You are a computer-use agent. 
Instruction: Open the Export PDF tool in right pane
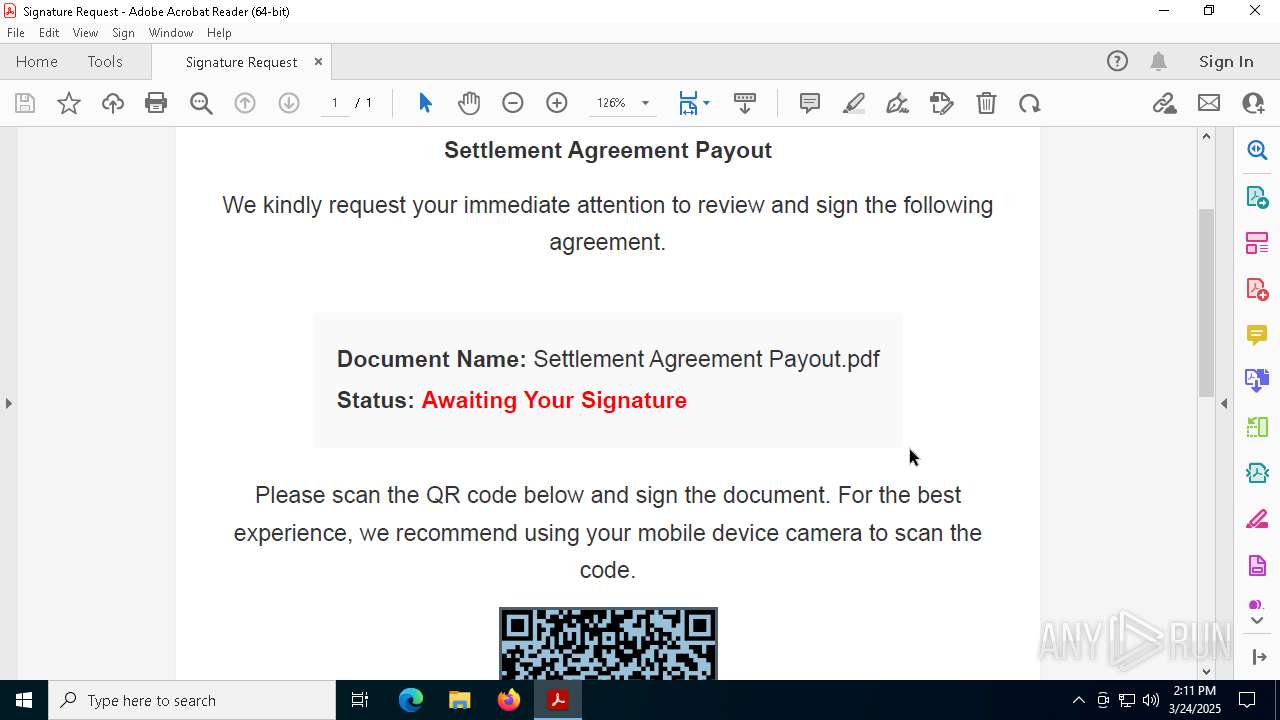coord(1257,196)
